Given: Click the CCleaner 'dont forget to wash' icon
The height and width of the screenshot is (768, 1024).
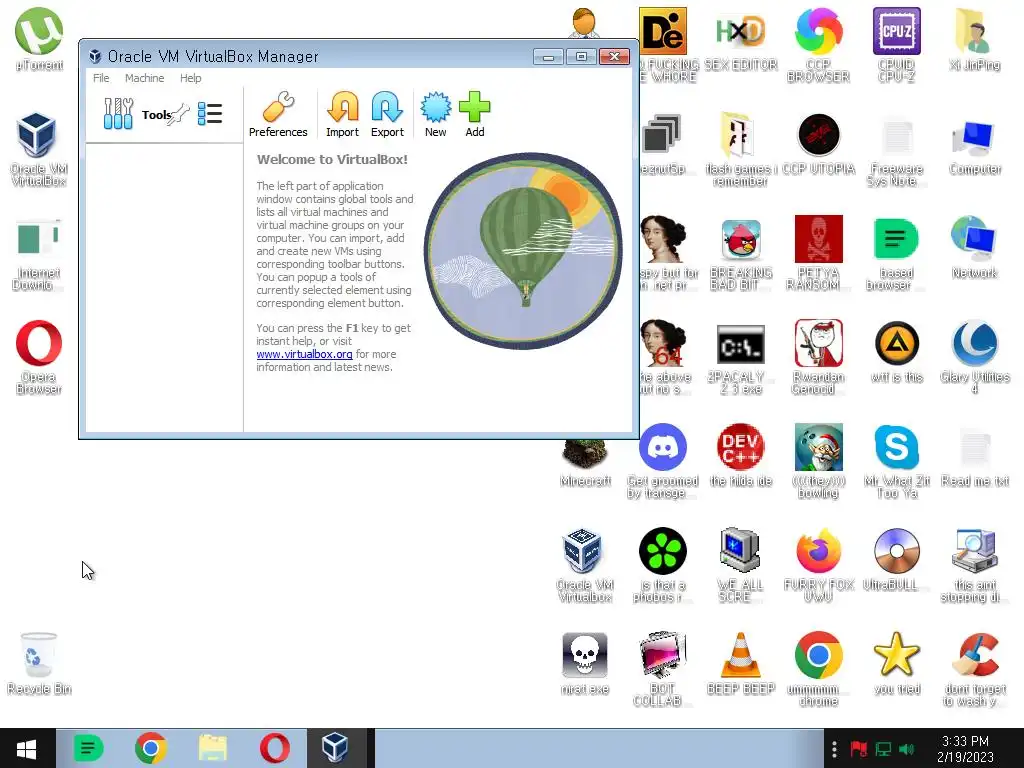Looking at the screenshot, I should pos(974,669).
